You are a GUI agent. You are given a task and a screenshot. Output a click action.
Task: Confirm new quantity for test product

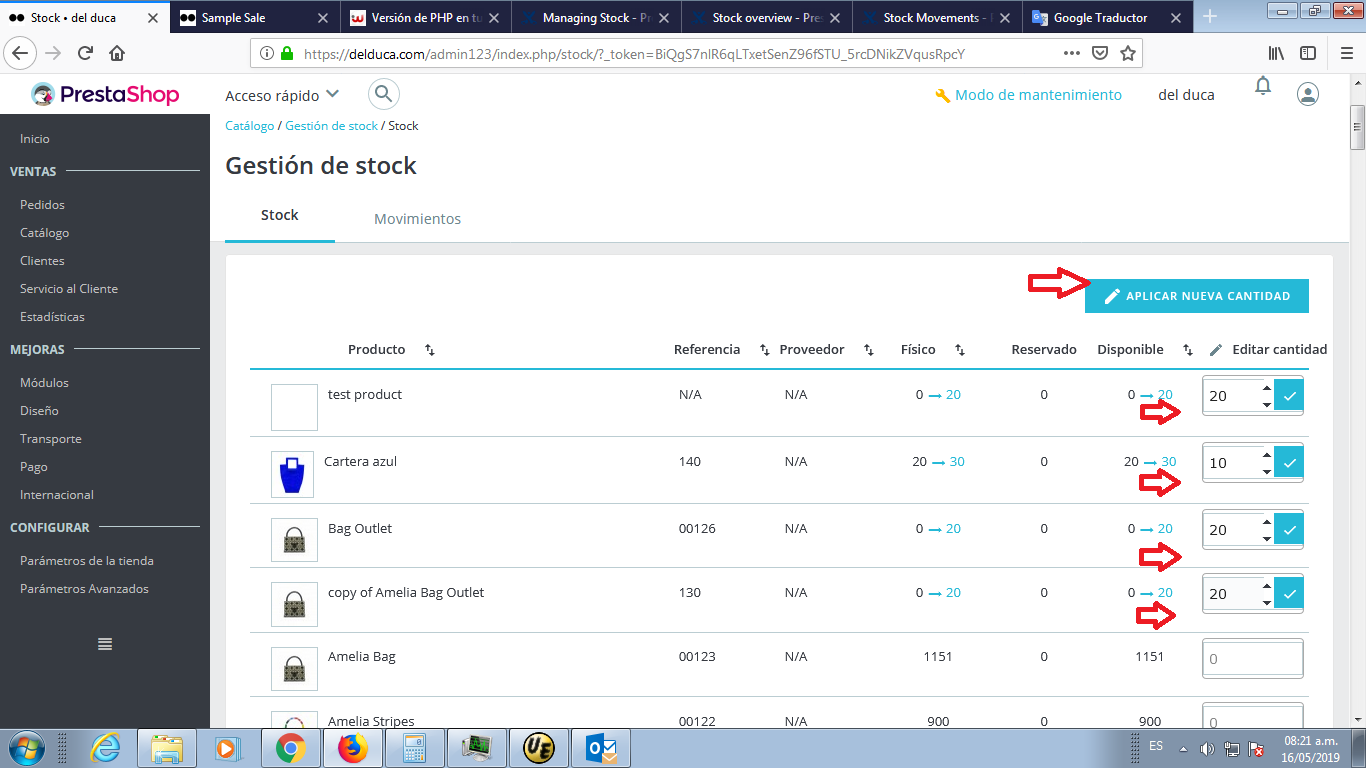pos(1288,395)
